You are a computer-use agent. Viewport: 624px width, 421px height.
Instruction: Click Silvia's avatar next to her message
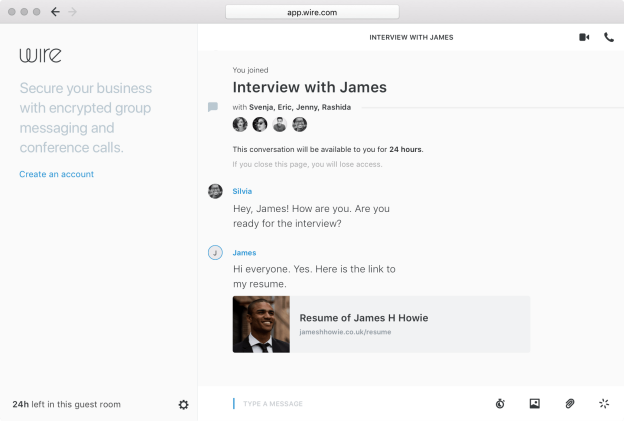coord(215,191)
